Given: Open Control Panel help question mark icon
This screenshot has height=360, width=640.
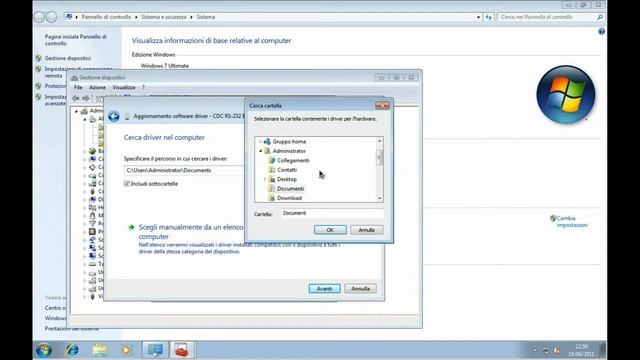Looking at the screenshot, I should (601, 31).
